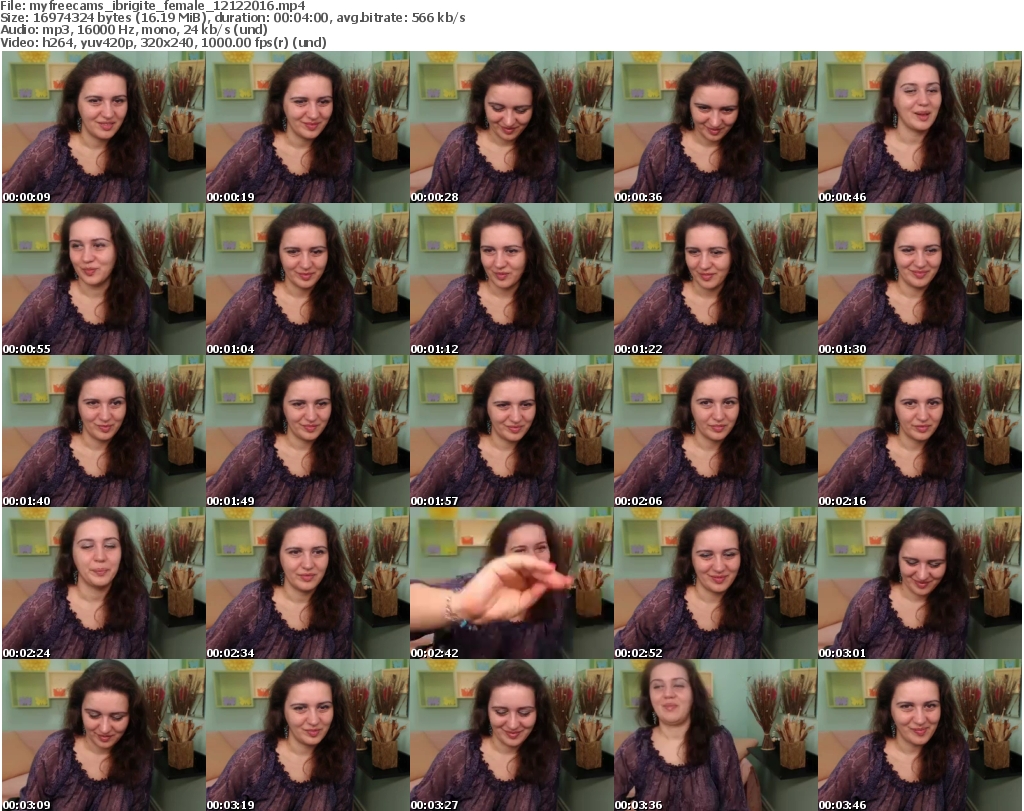Open the frame stamped 00:01:57
The height and width of the screenshot is (811, 1024).
click(511, 432)
